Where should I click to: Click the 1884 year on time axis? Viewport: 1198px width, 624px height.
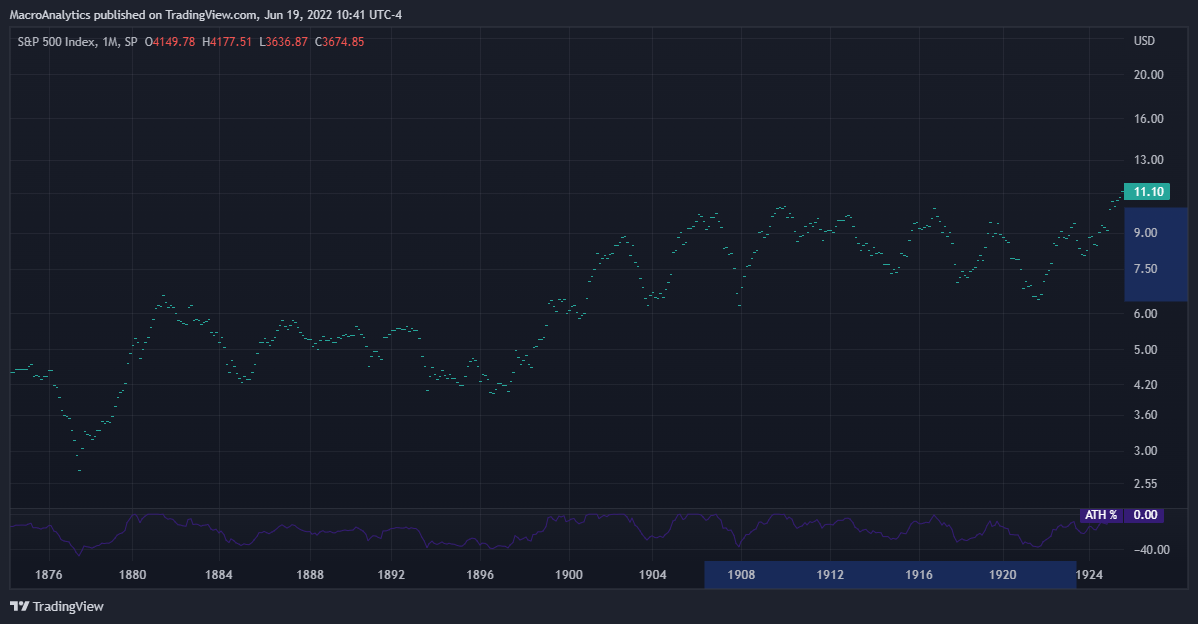coord(219,575)
